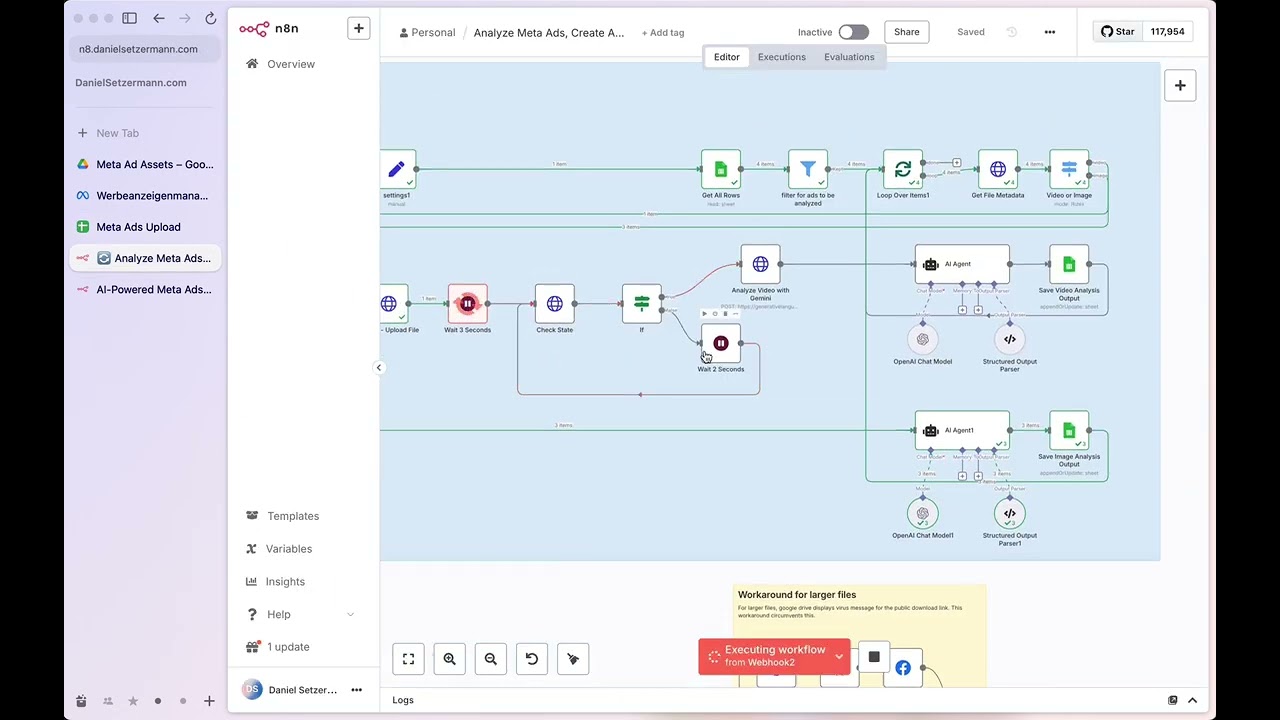Click the browser address bar

[x=146, y=49]
